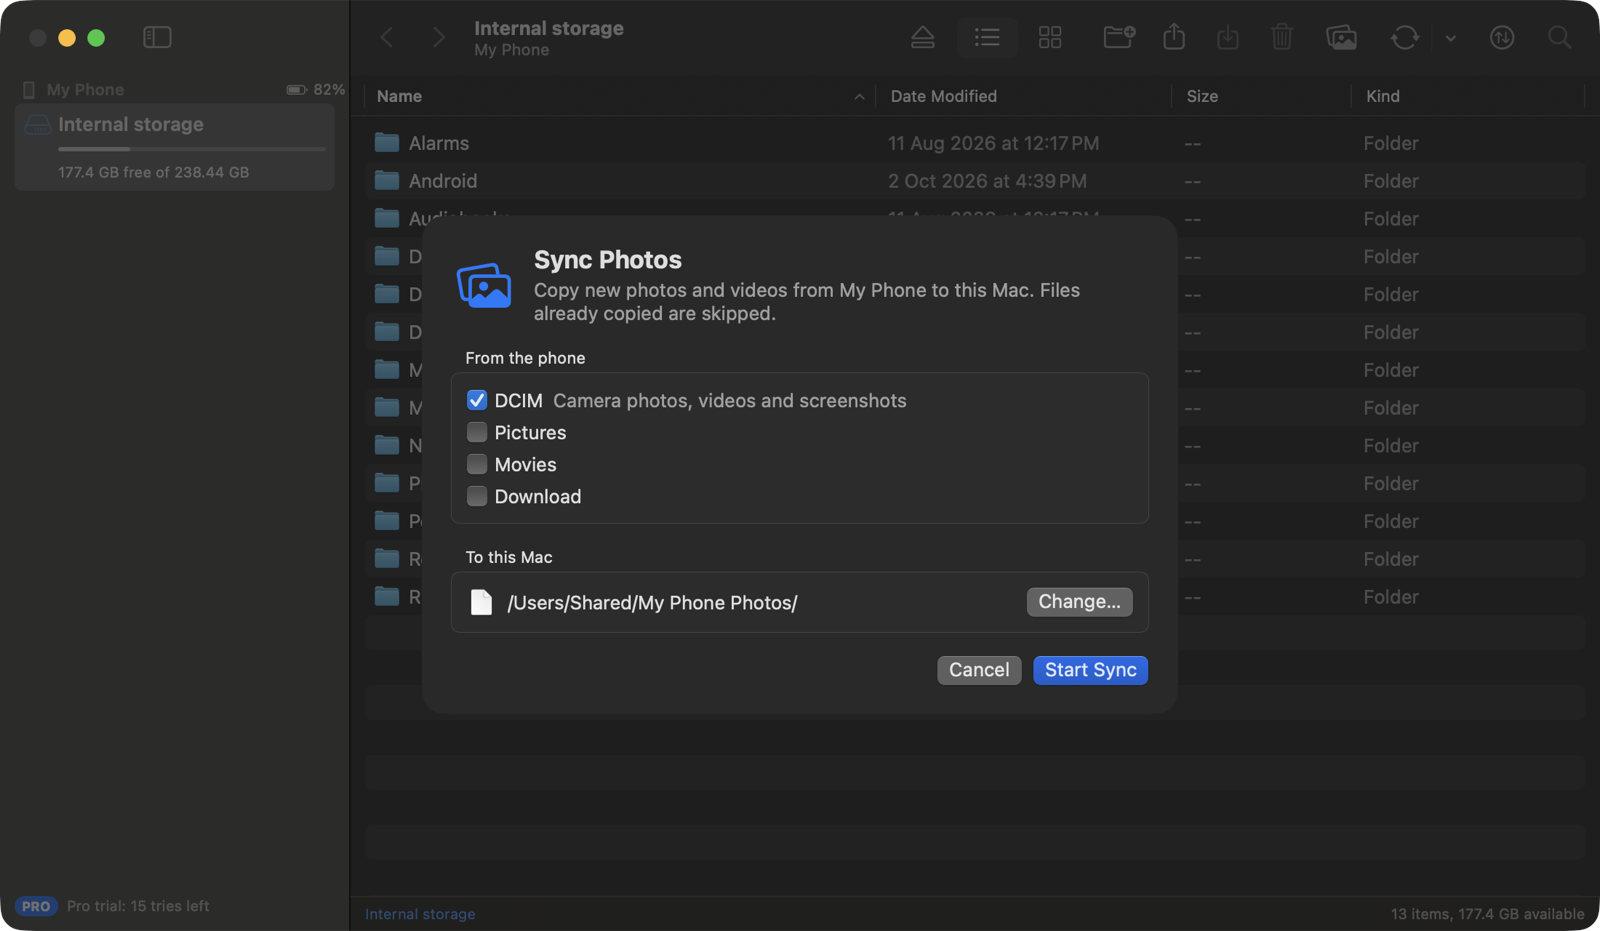Click the battery 82% indicator
1600x931 pixels.
tap(315, 89)
